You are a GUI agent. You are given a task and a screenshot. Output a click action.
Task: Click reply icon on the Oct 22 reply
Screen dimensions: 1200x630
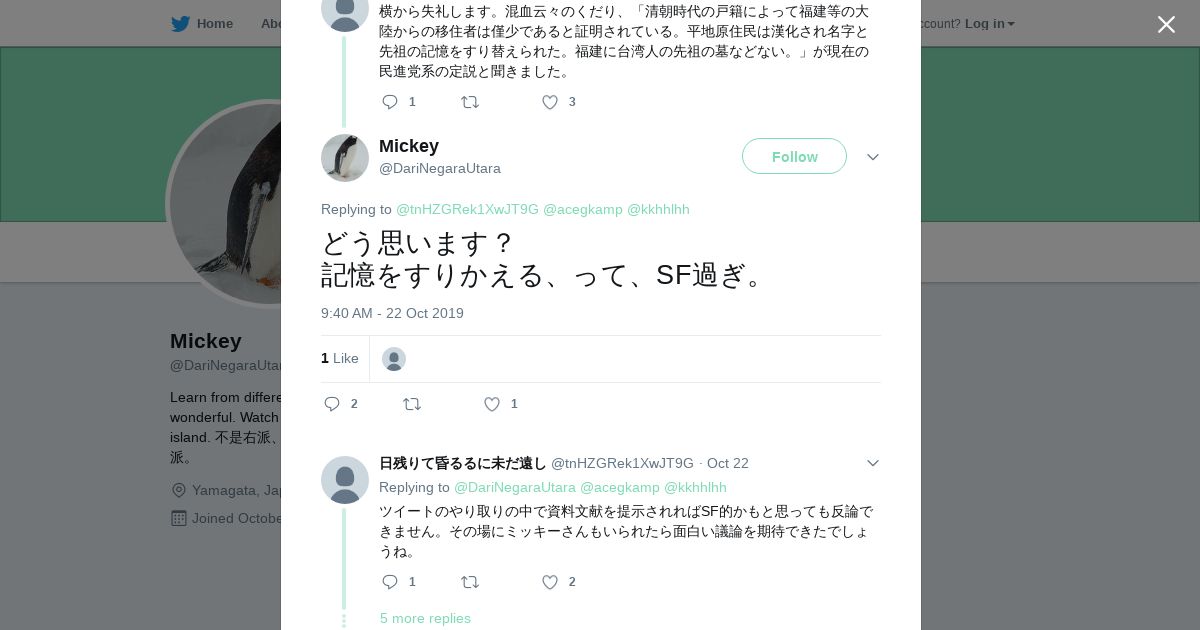coord(390,582)
